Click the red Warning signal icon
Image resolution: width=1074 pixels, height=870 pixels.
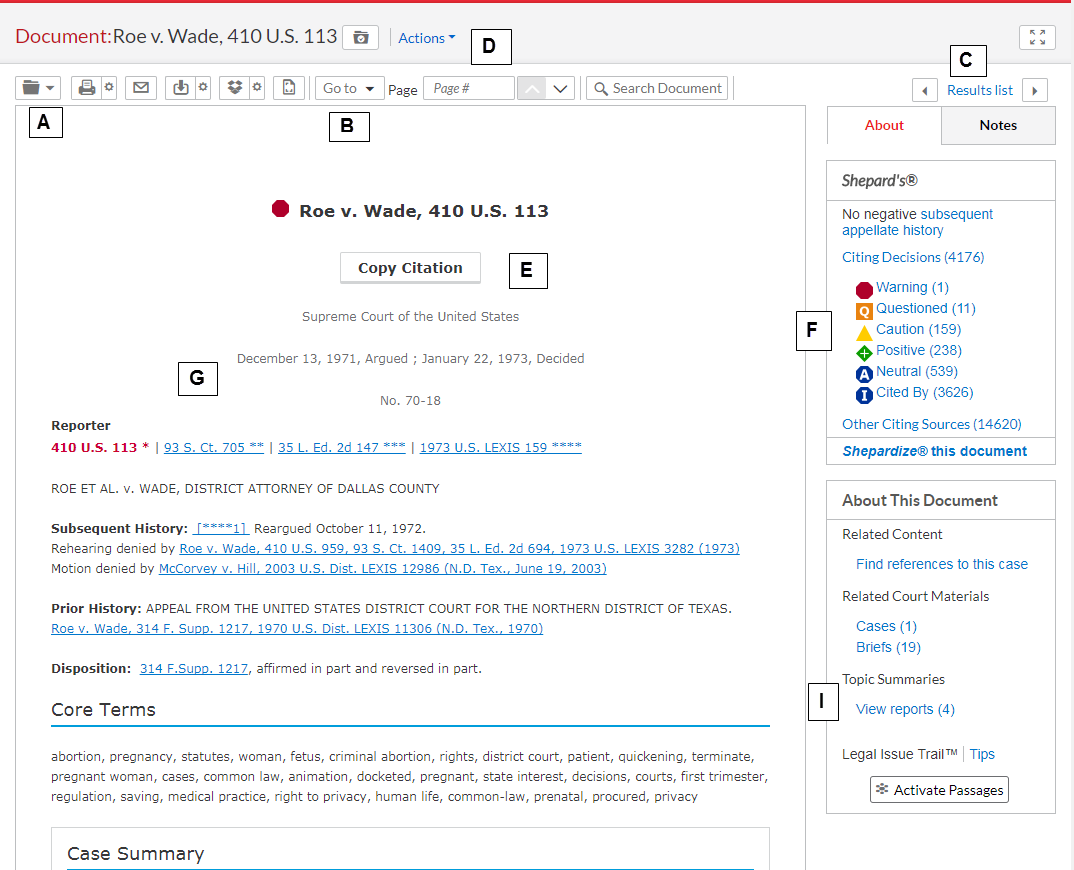(864, 290)
